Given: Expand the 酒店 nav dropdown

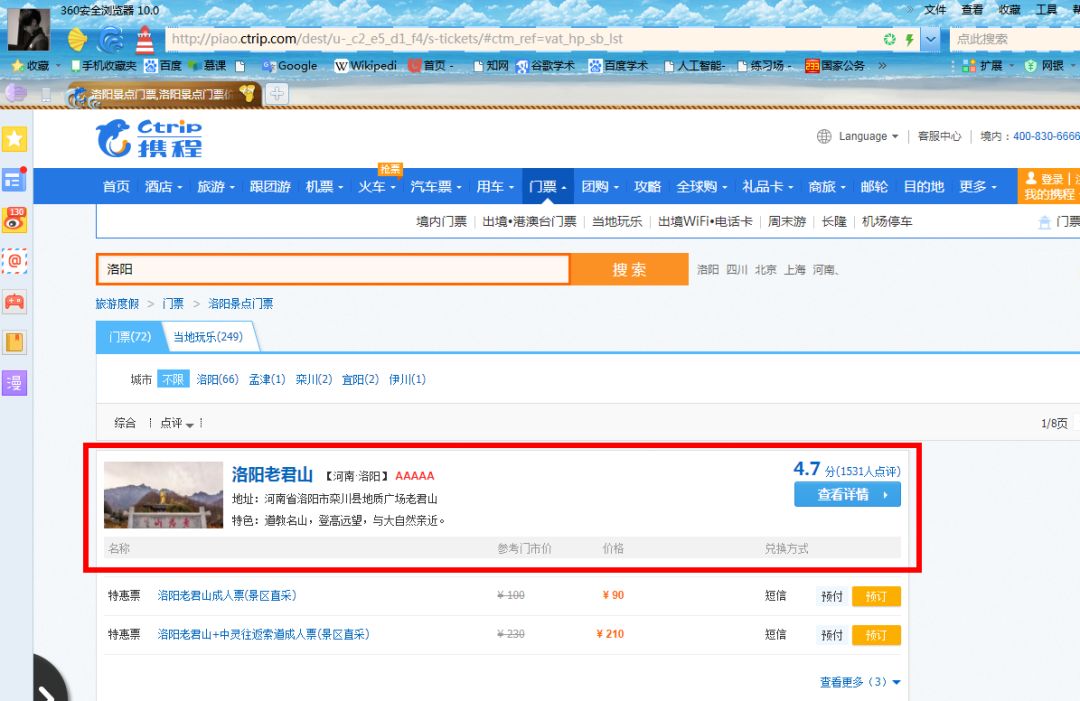Looking at the screenshot, I should tap(180, 187).
